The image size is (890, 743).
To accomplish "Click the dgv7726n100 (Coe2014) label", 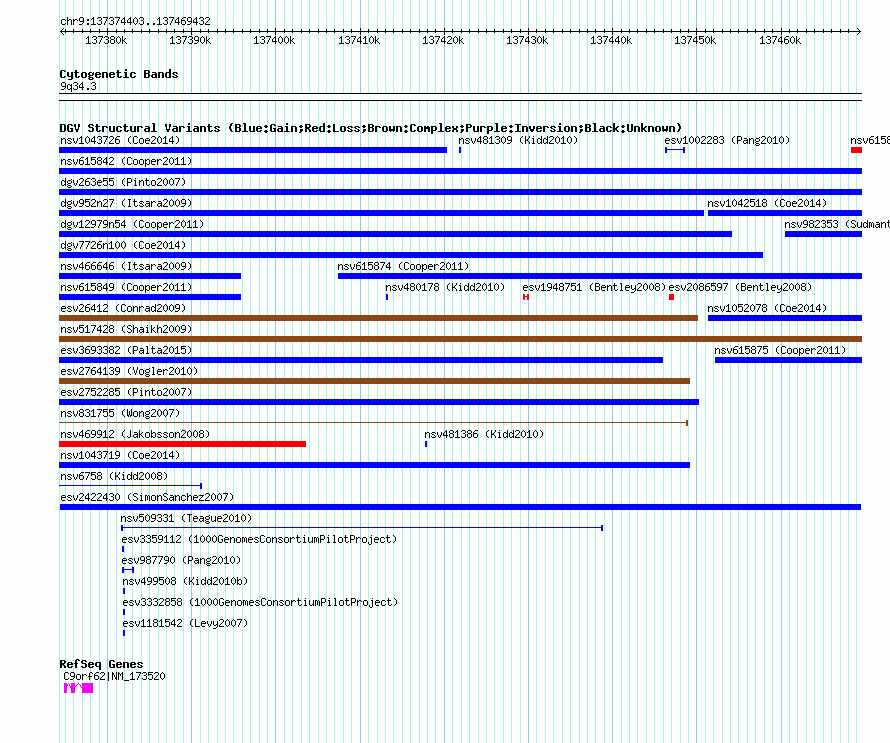I will tap(123, 245).
